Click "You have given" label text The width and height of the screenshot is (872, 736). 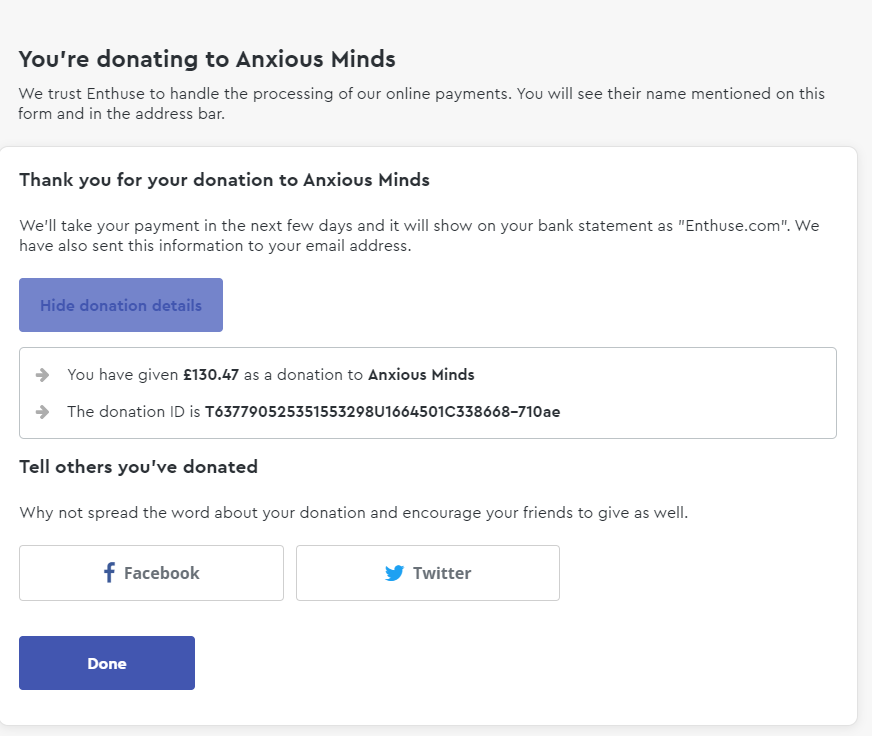[122, 375]
